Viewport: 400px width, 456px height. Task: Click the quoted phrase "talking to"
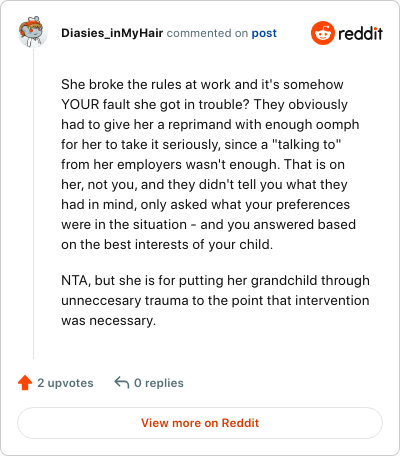pyautogui.click(x=306, y=144)
